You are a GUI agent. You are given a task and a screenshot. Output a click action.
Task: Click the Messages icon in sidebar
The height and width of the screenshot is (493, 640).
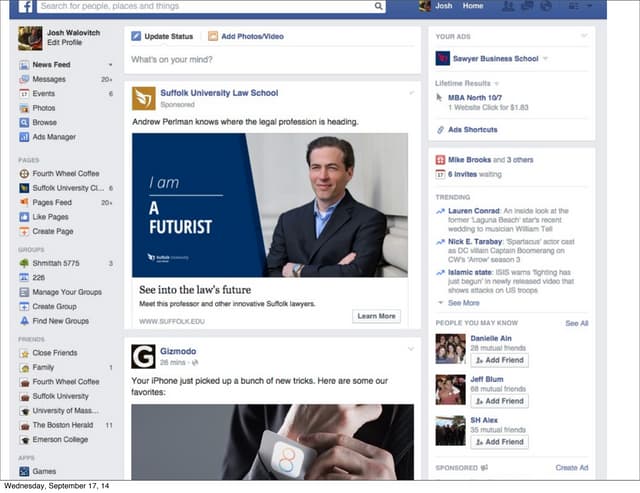[24, 79]
